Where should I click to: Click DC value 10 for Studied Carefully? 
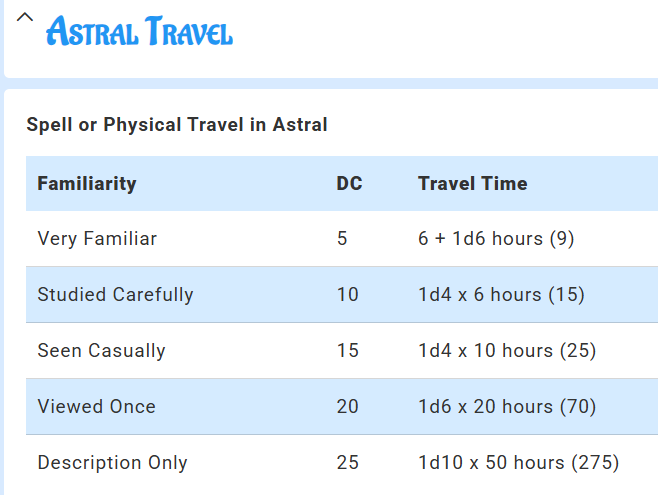coord(347,295)
